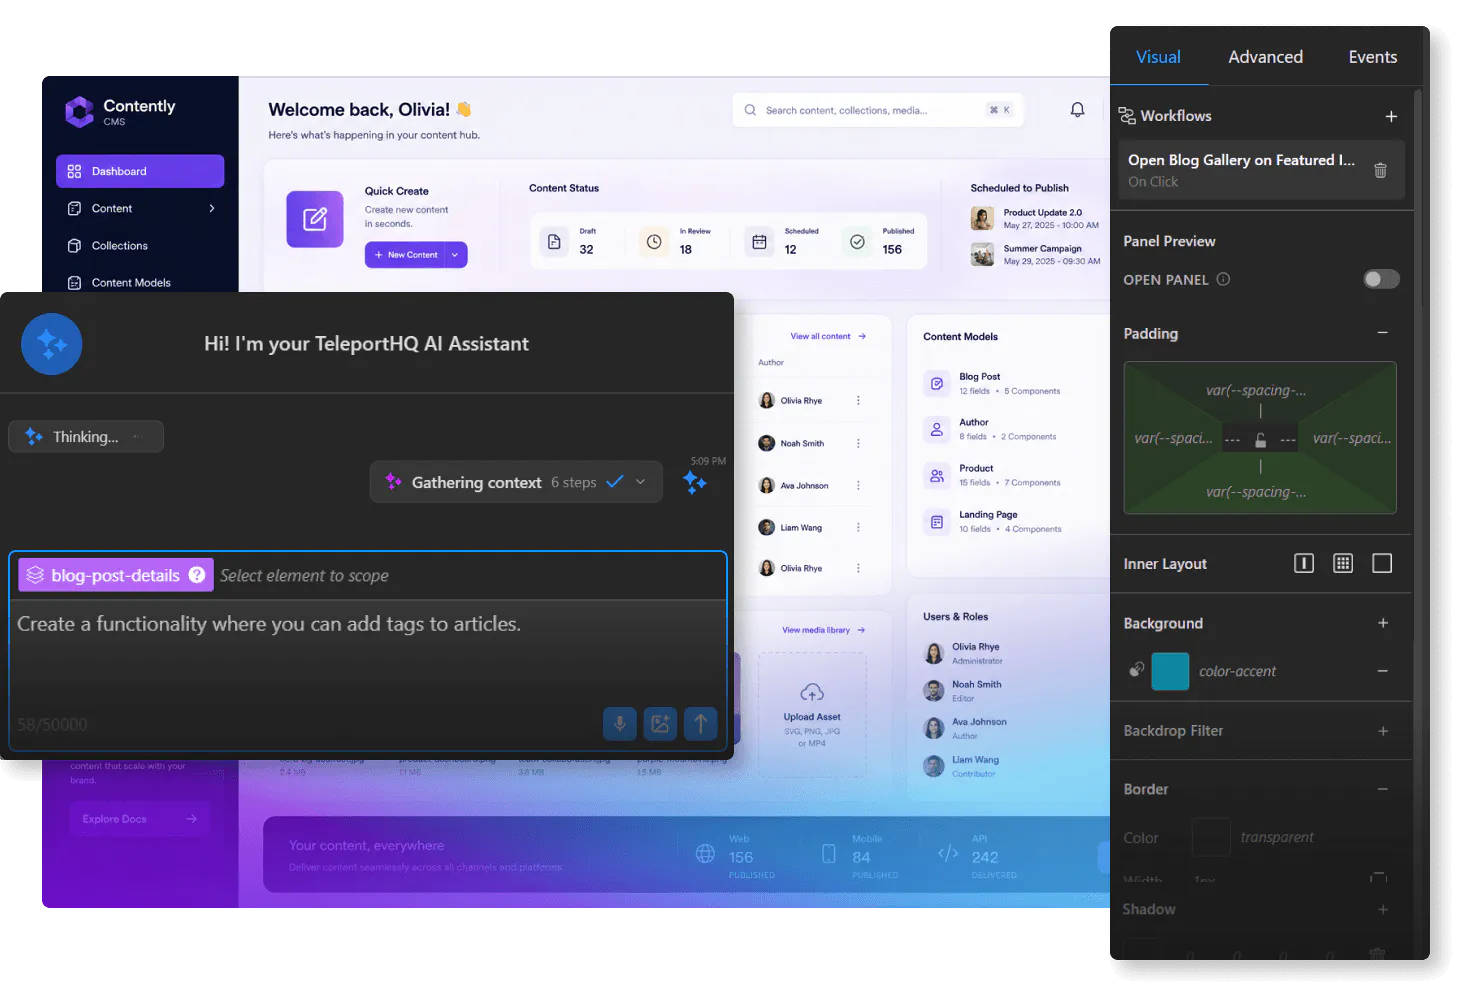1458x984 pixels.
Task: Click the New Content button
Action: (405, 255)
